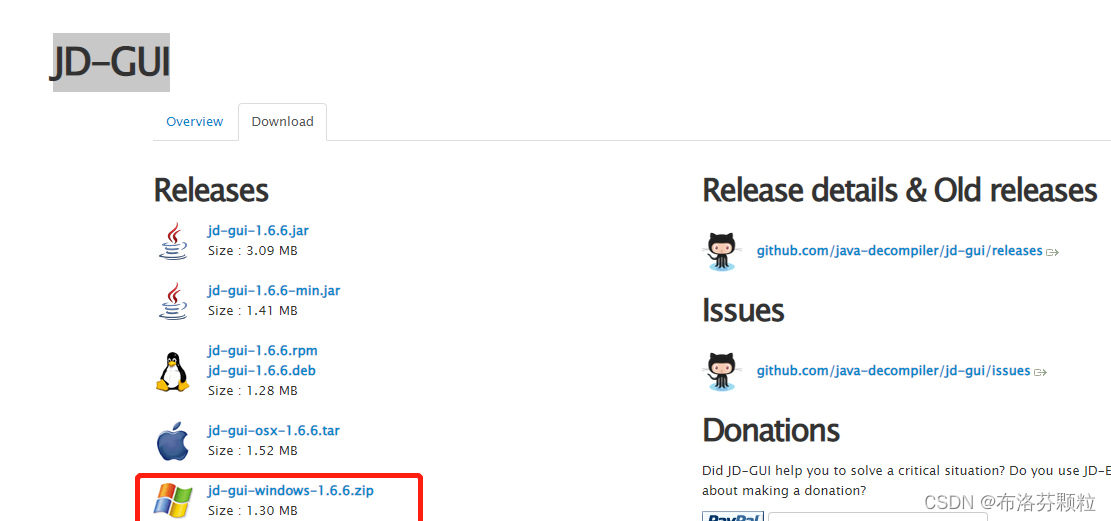Download jd-gui-windows-1.6.6.zip
The height and width of the screenshot is (521, 1111).
291,491
